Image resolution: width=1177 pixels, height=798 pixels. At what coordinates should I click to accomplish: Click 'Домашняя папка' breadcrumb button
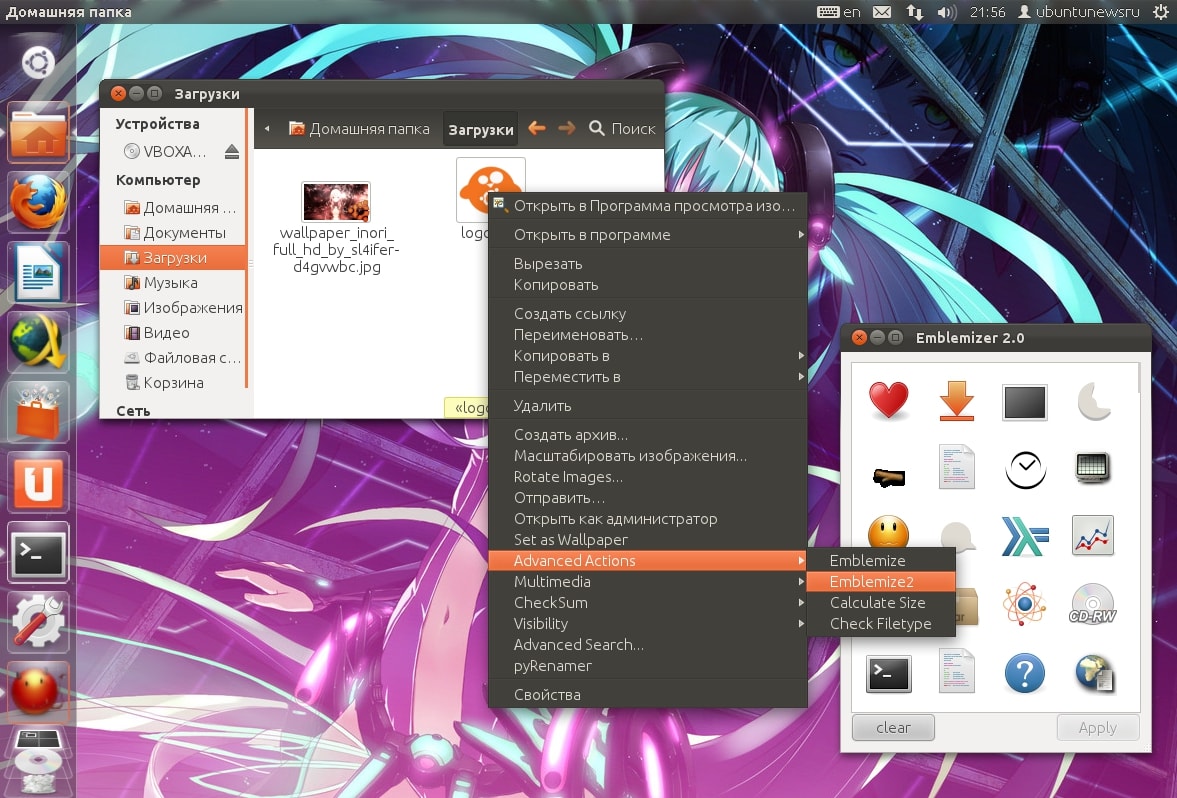(x=359, y=129)
